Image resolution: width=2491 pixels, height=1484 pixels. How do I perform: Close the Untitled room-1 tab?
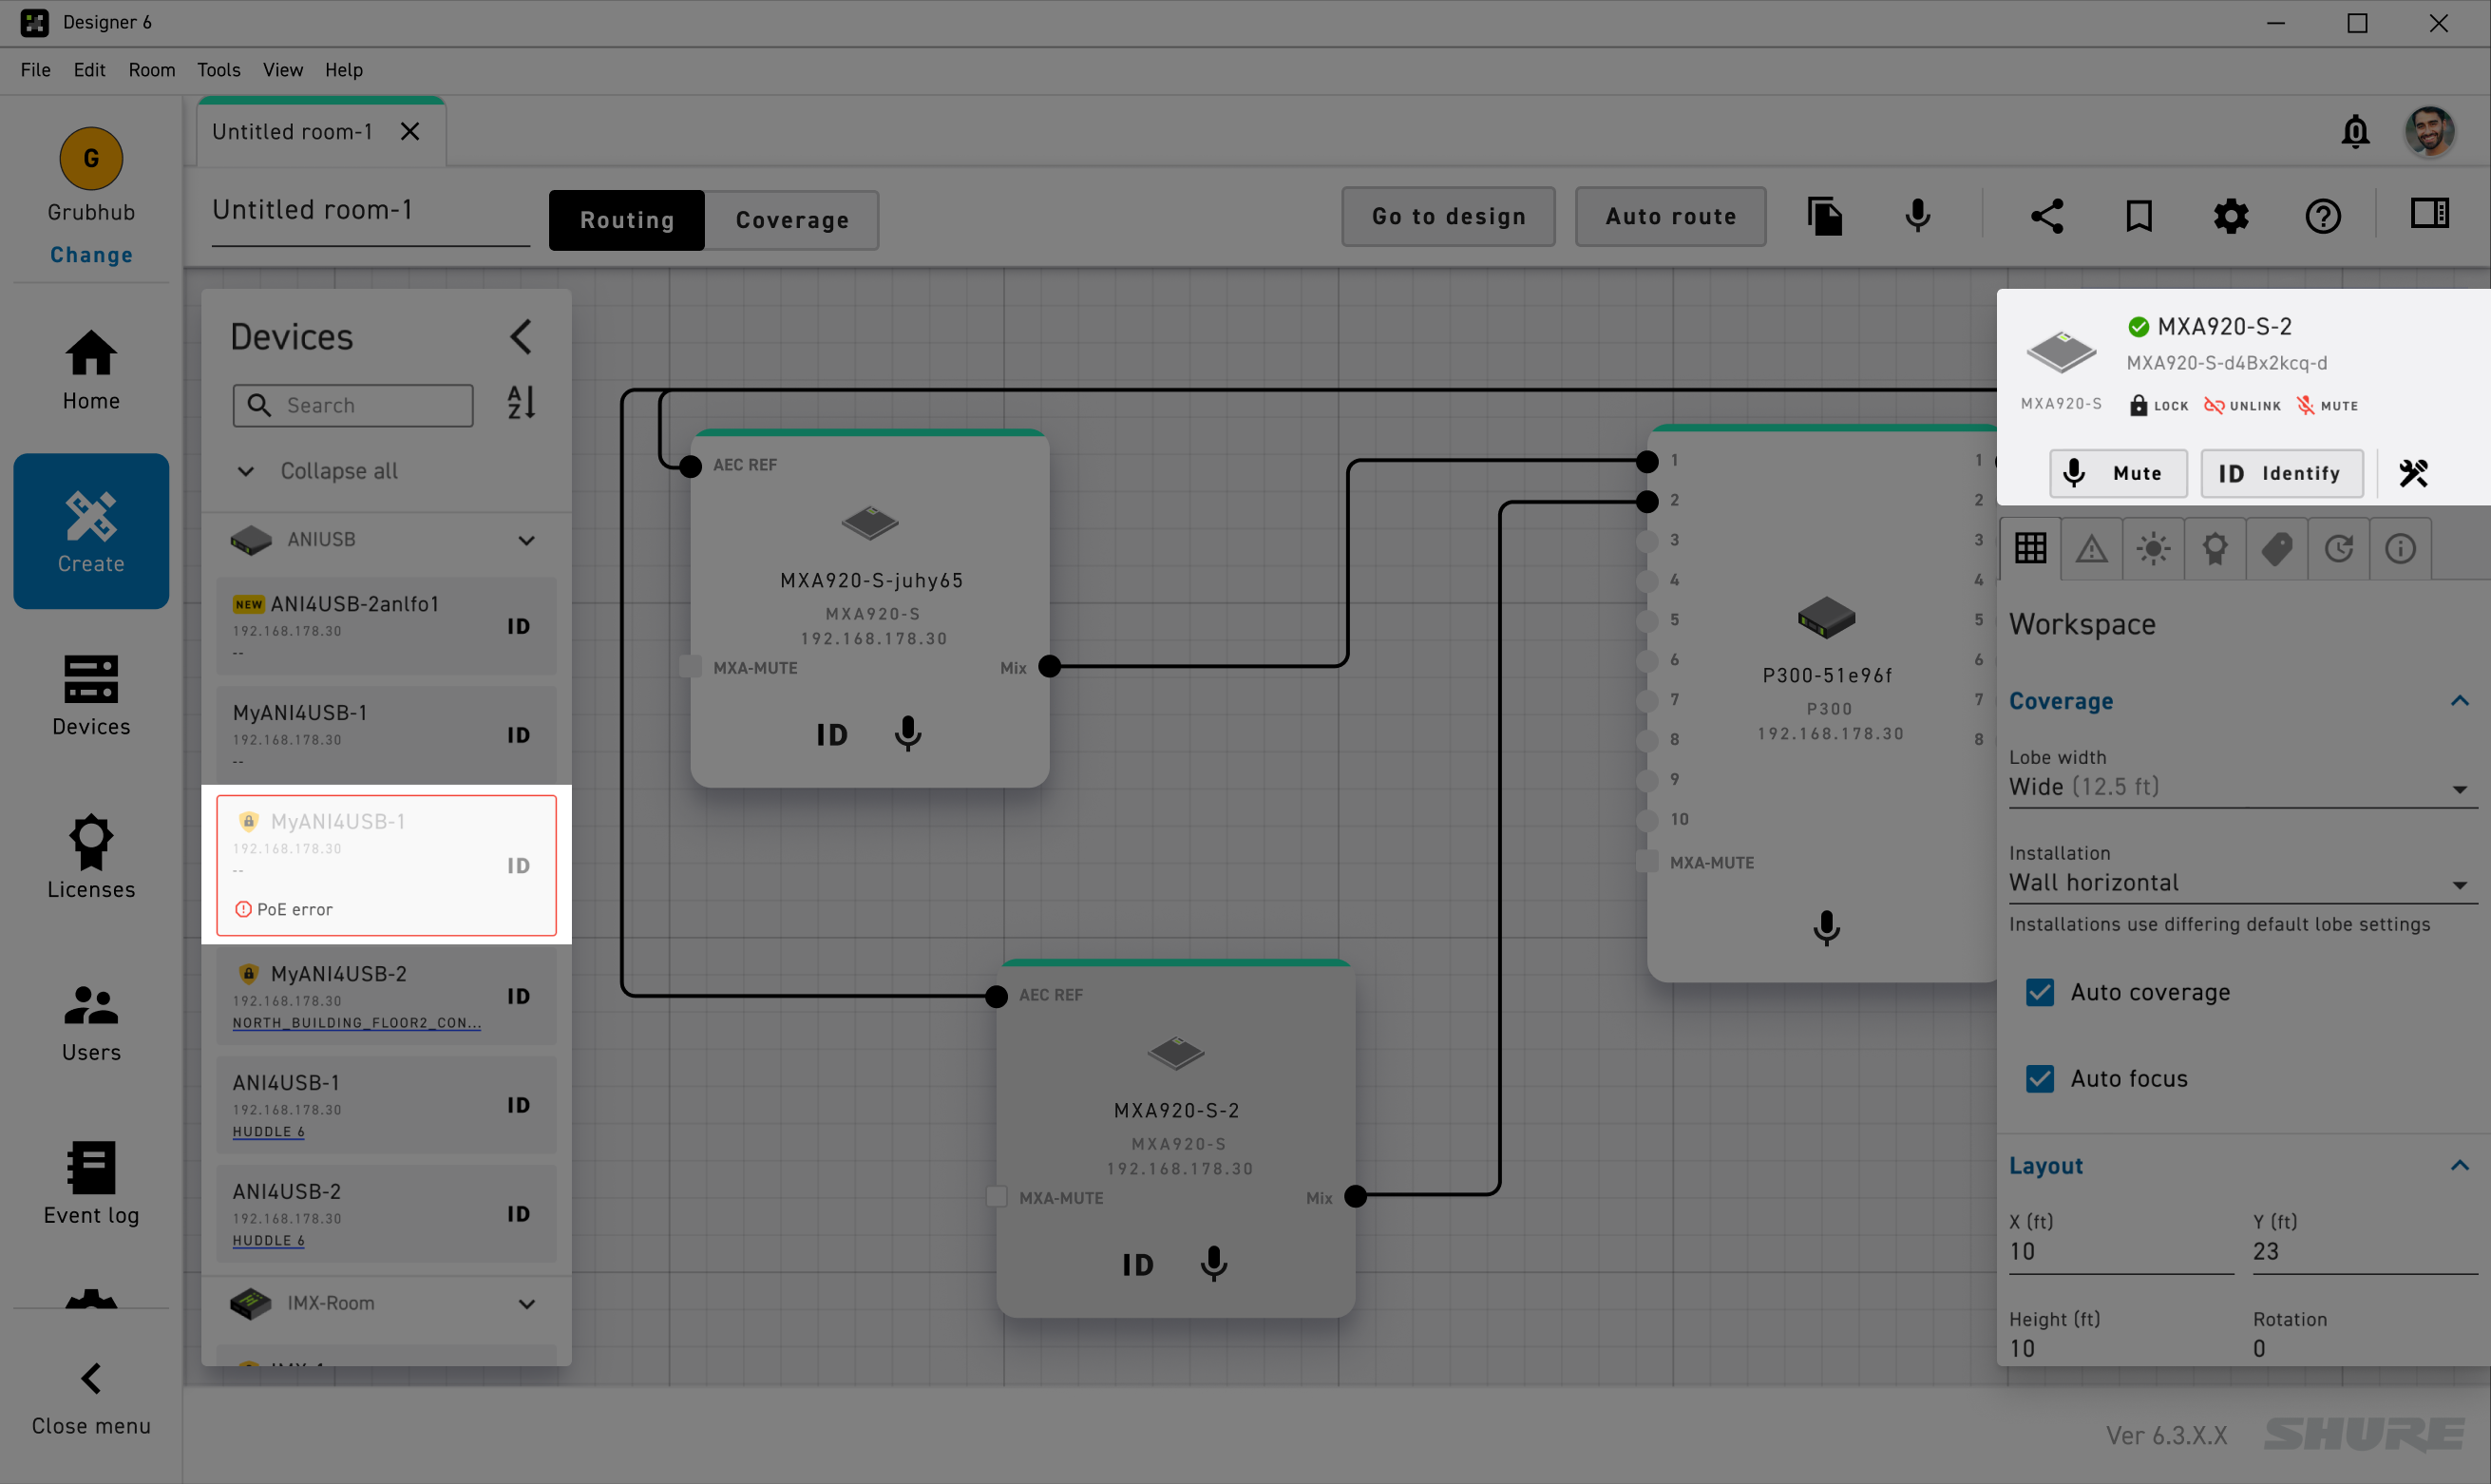pyautogui.click(x=410, y=131)
